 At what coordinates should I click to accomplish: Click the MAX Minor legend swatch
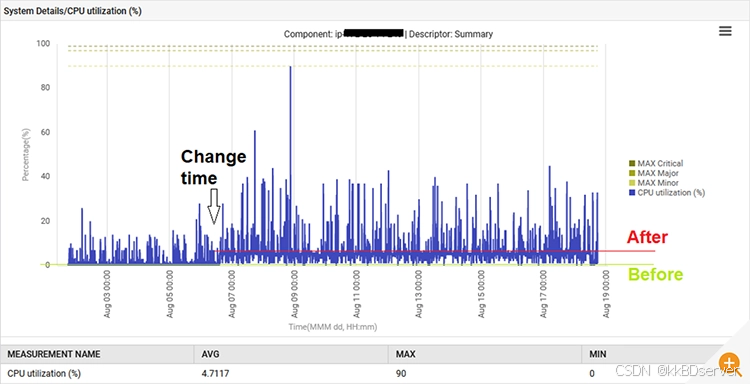coord(632,183)
